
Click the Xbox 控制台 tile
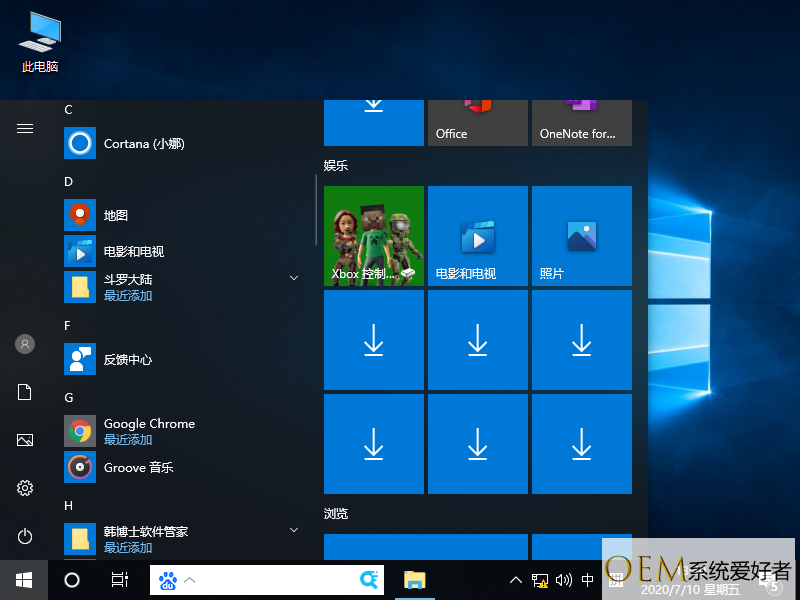point(374,236)
